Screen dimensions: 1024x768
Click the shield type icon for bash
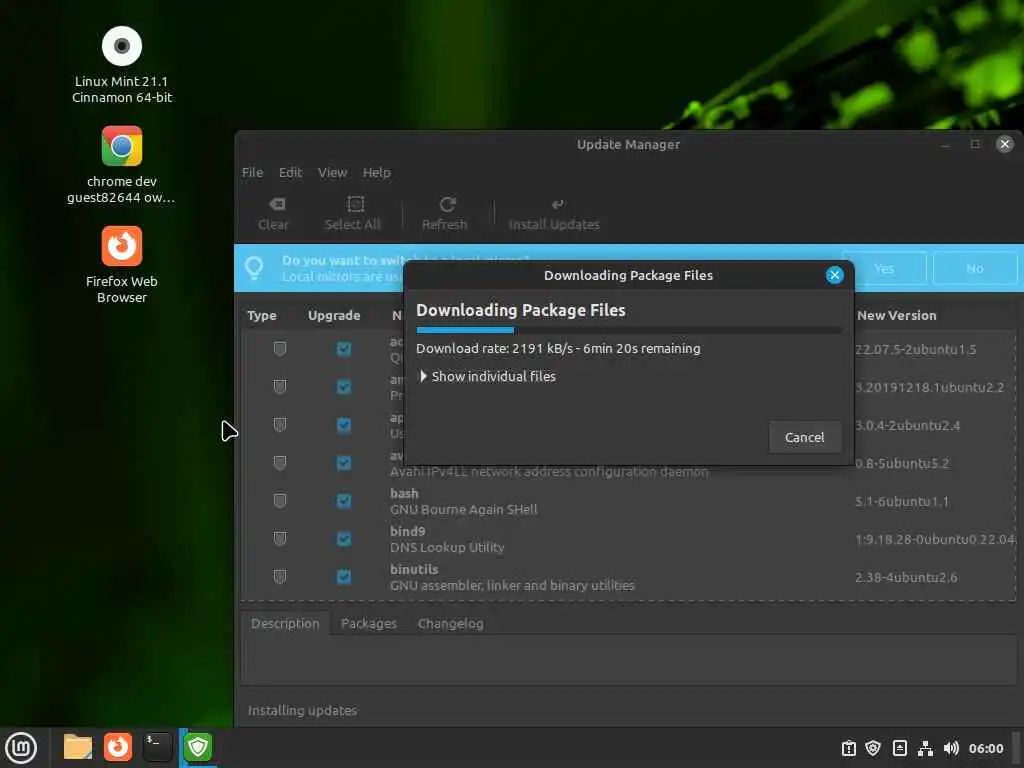pyautogui.click(x=280, y=501)
